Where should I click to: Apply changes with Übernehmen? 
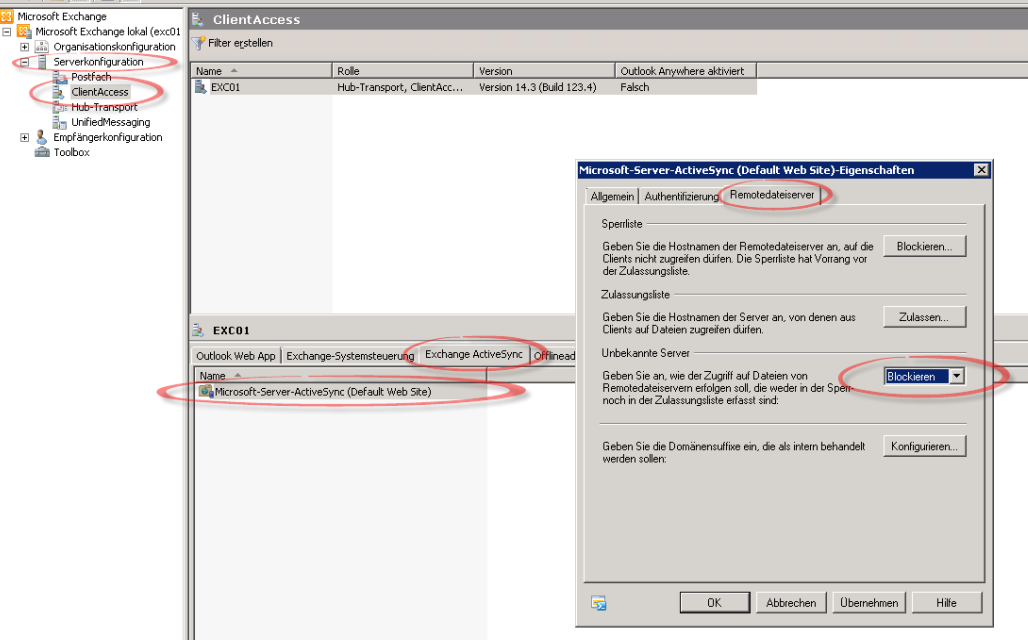(869, 603)
